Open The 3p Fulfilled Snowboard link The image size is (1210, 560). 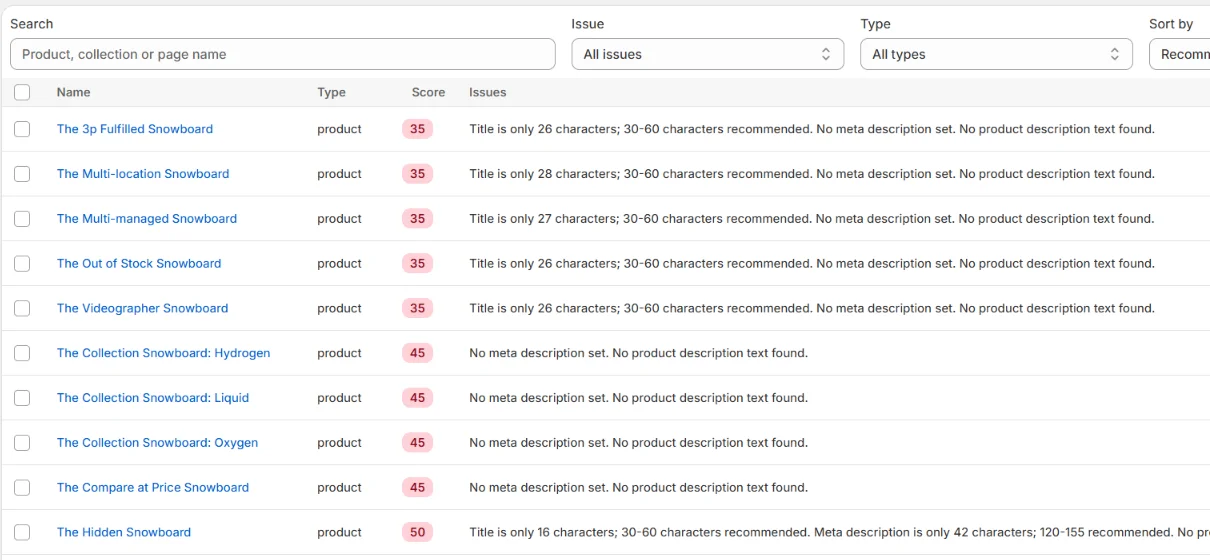135,129
